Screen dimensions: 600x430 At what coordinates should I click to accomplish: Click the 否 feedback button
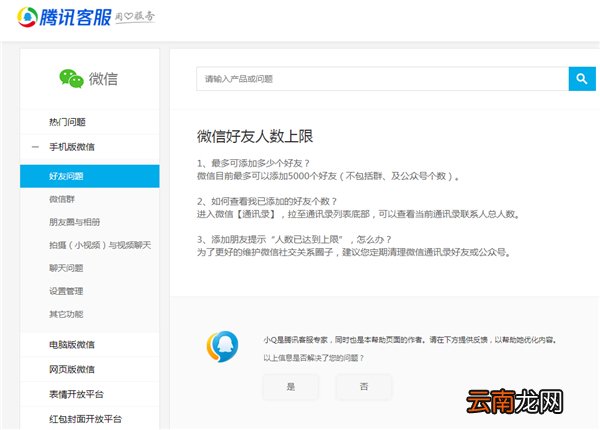tap(364, 387)
